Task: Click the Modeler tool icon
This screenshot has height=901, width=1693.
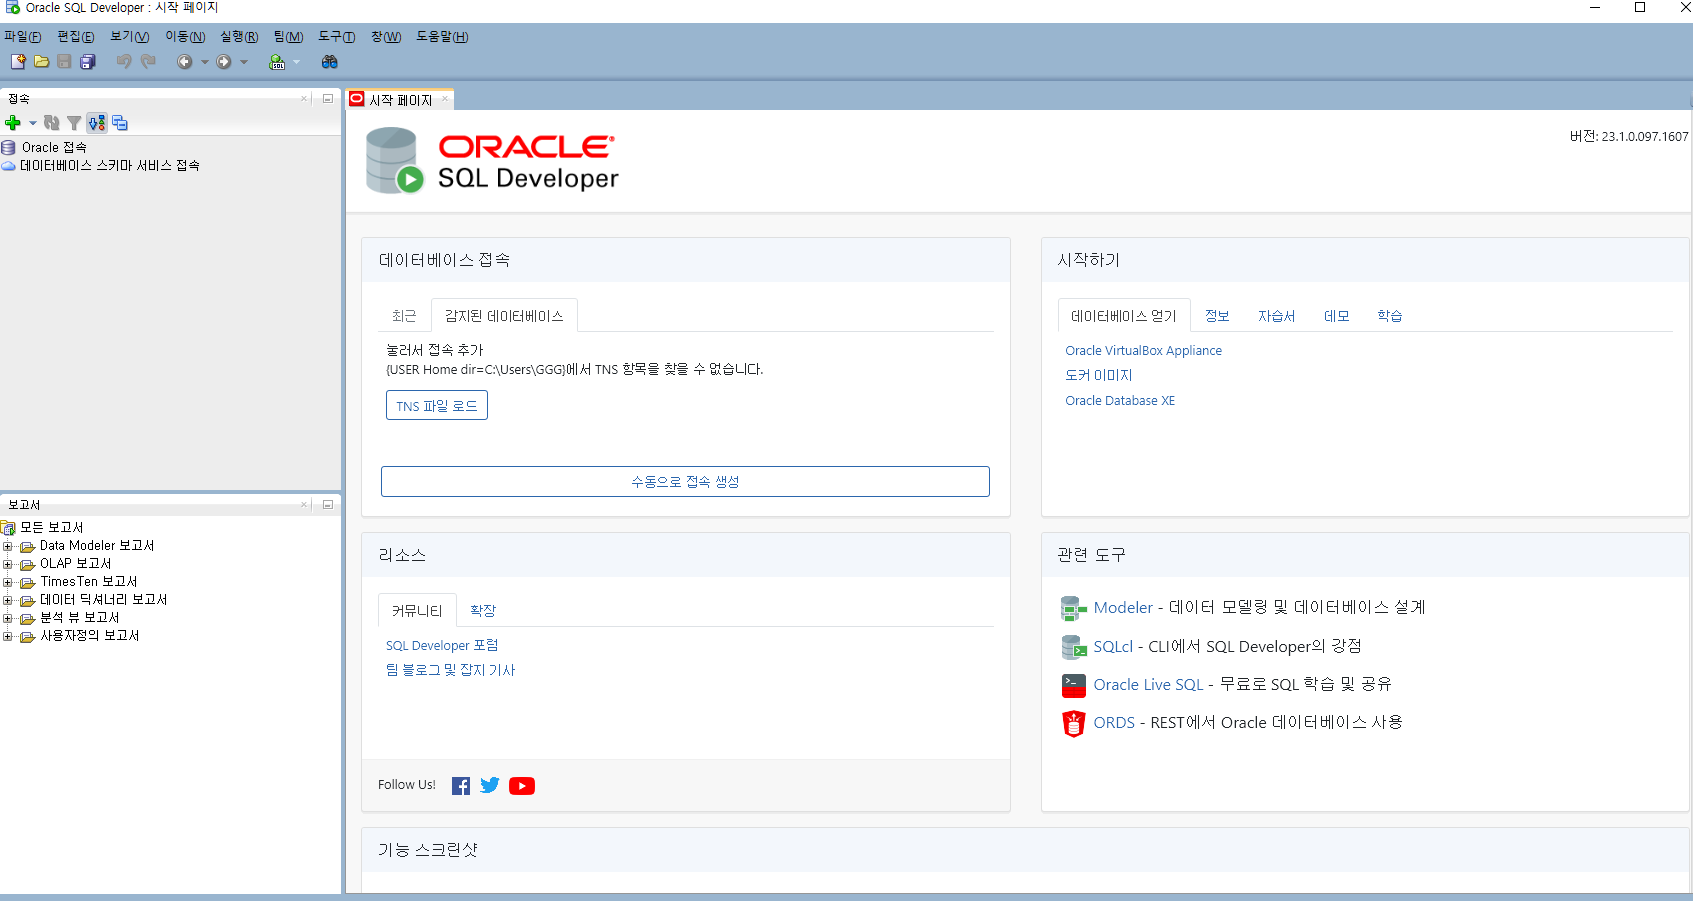Action: 1073,608
